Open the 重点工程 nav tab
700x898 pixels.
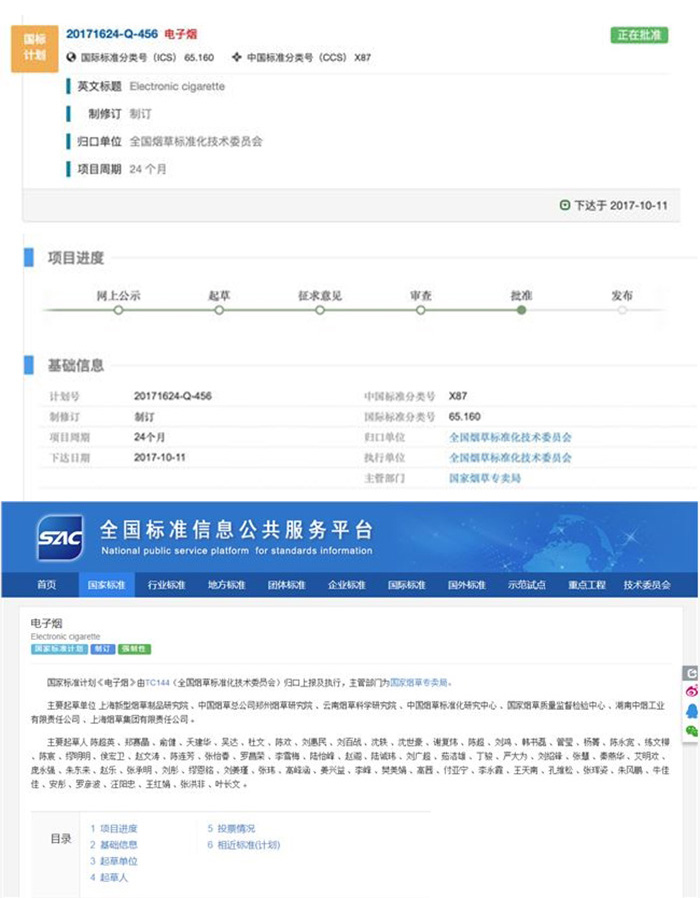587,585
